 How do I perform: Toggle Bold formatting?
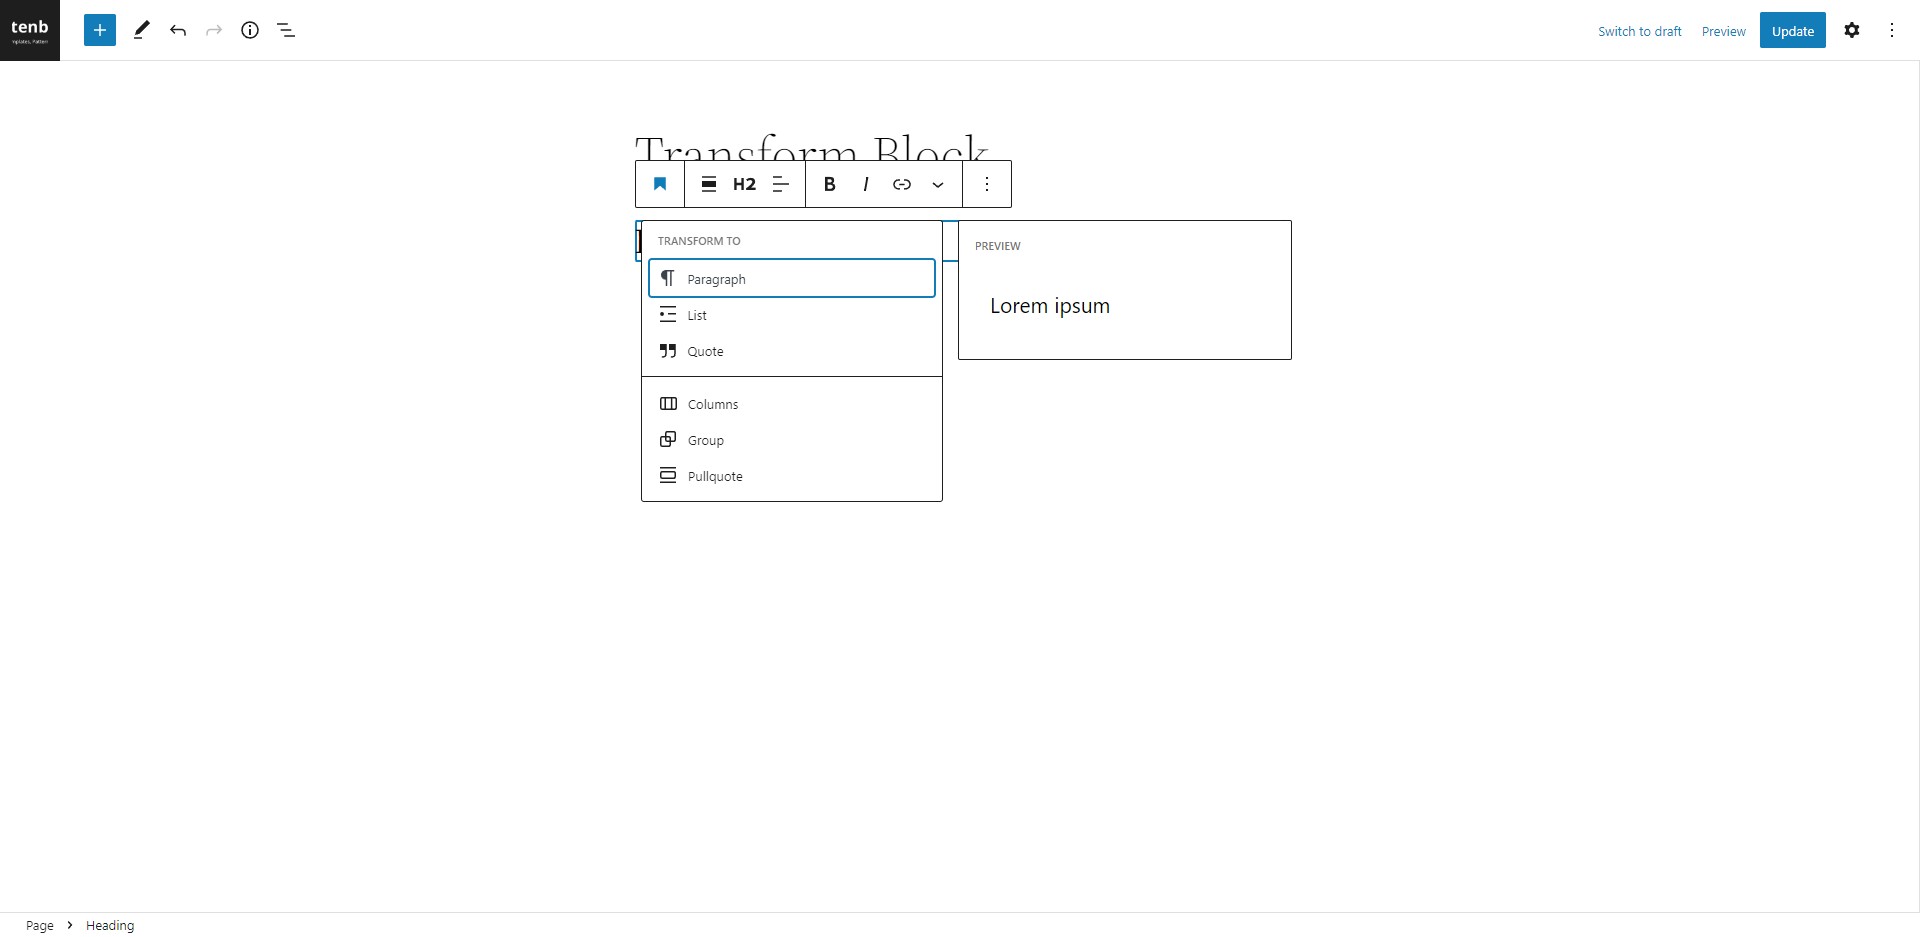point(829,184)
